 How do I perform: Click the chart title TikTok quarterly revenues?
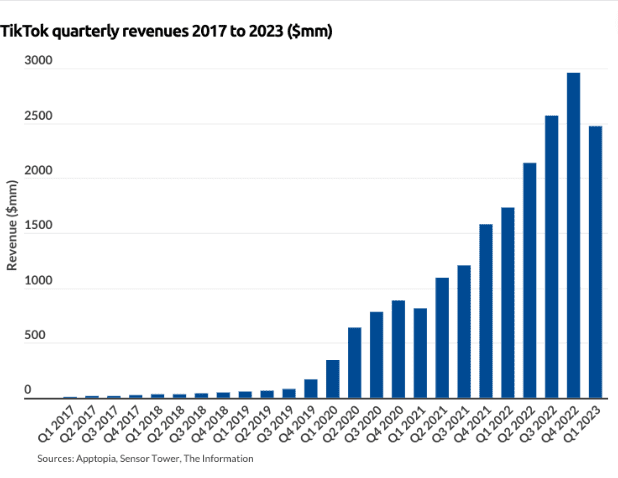coord(166,31)
